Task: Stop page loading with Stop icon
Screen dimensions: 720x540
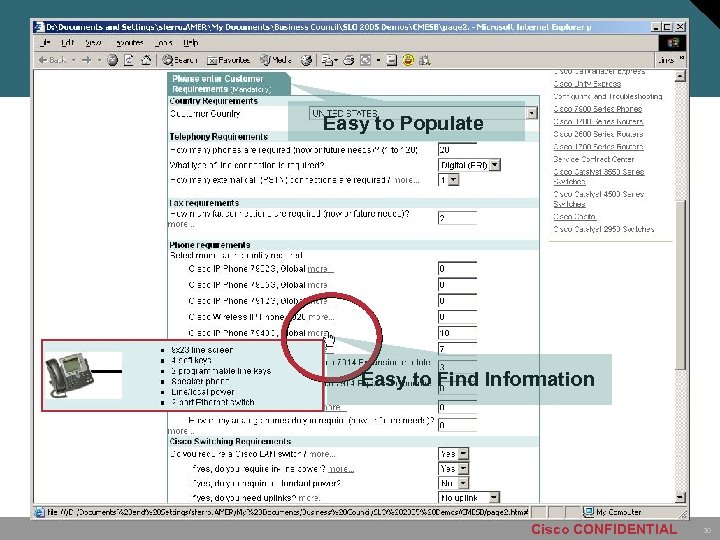Action: (x=112, y=60)
